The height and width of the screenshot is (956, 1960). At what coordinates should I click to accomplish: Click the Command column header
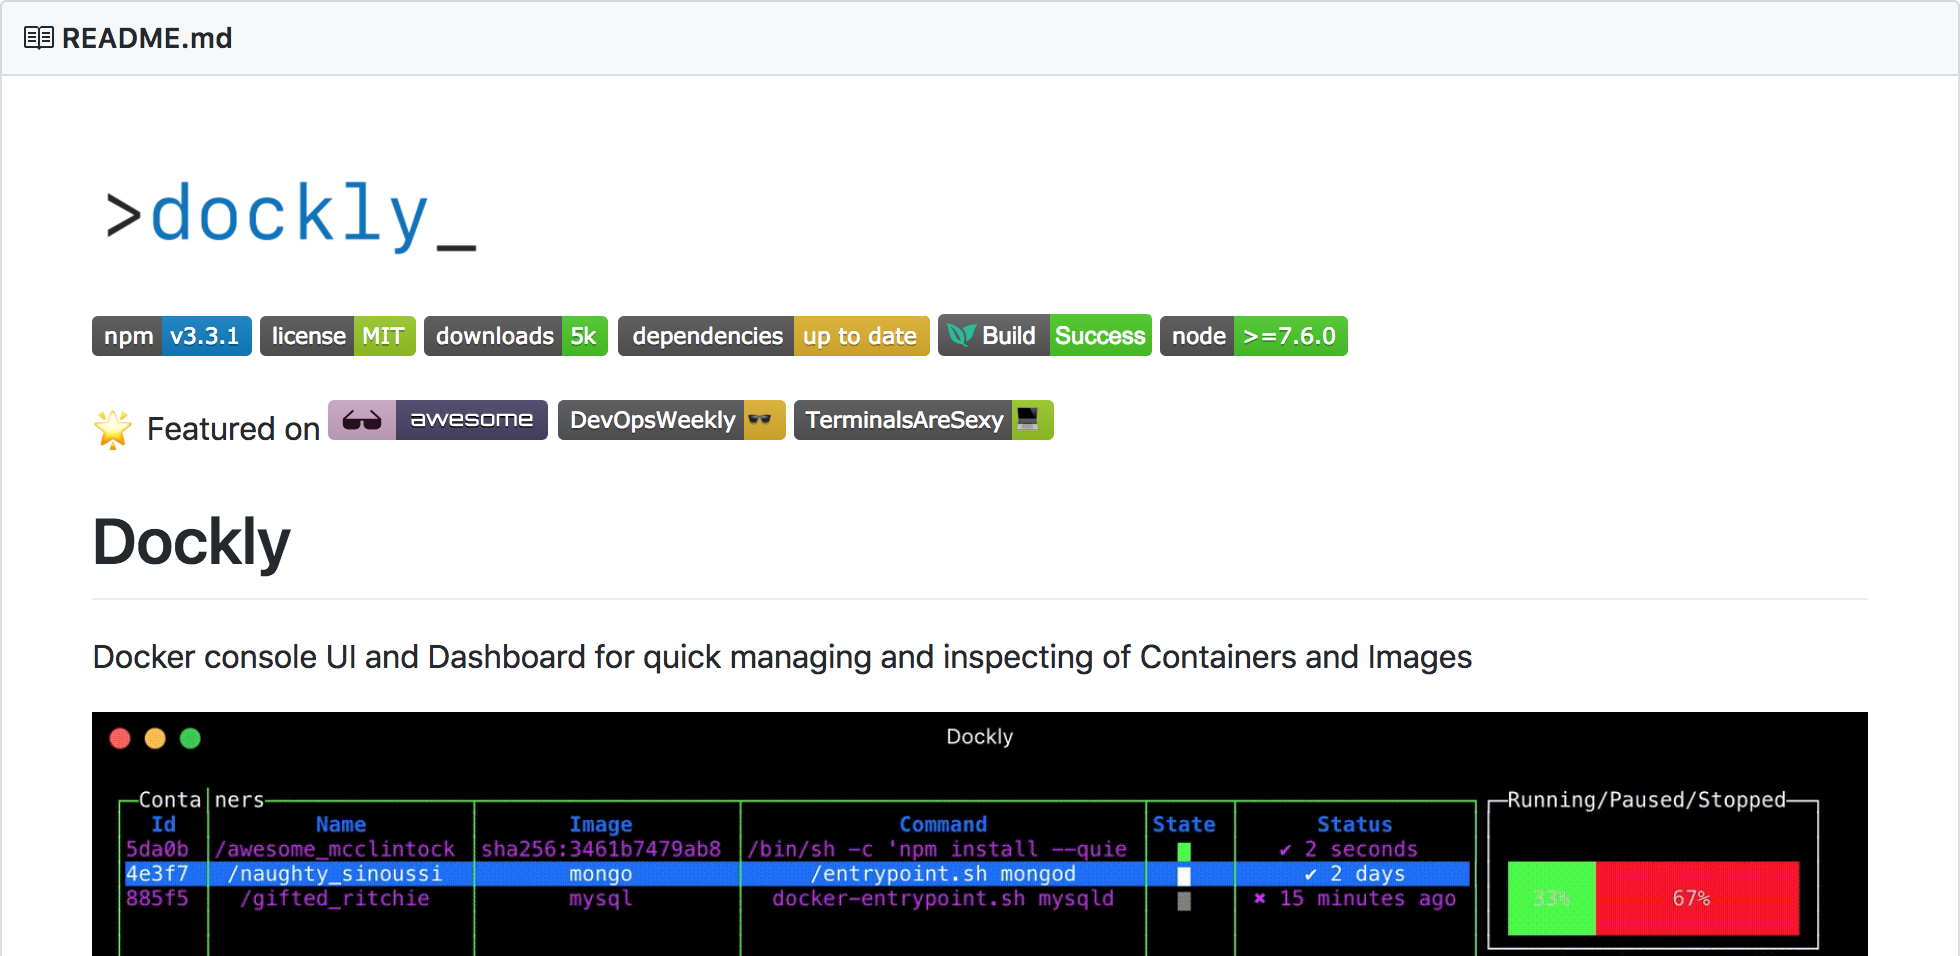click(x=943, y=824)
